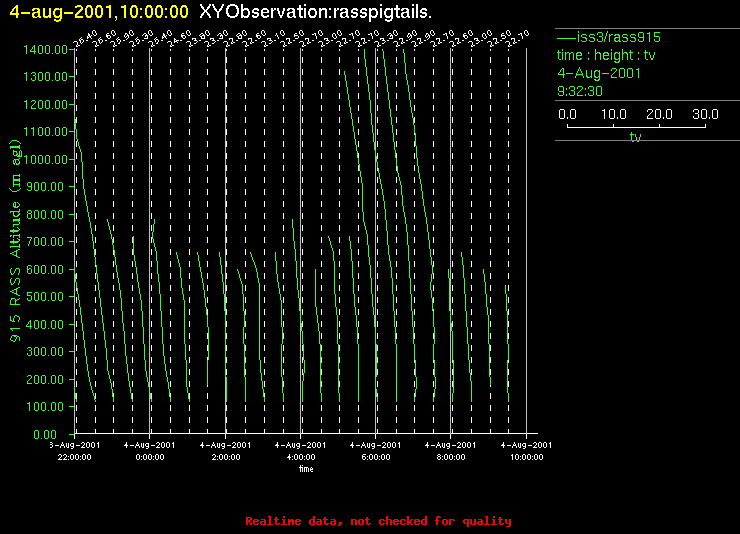This screenshot has width=740, height=534.
Task: Click the '1300.00' altitude tick label
Action: 45,76
